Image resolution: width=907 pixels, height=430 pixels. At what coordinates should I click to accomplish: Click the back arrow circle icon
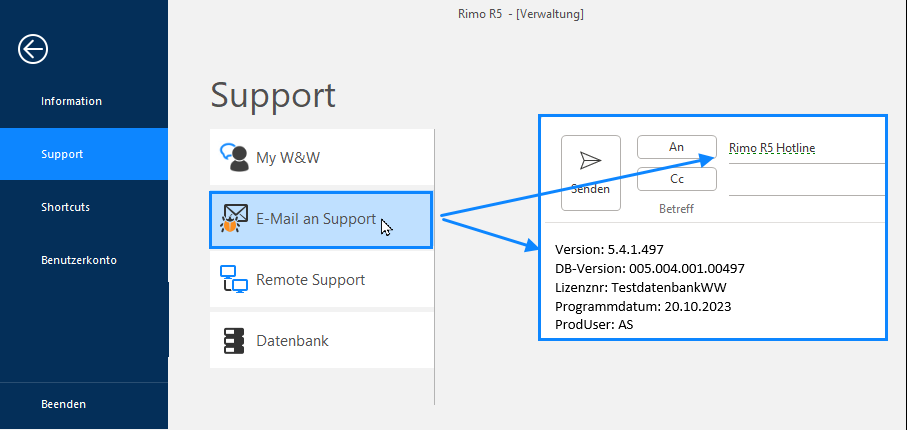click(x=33, y=49)
